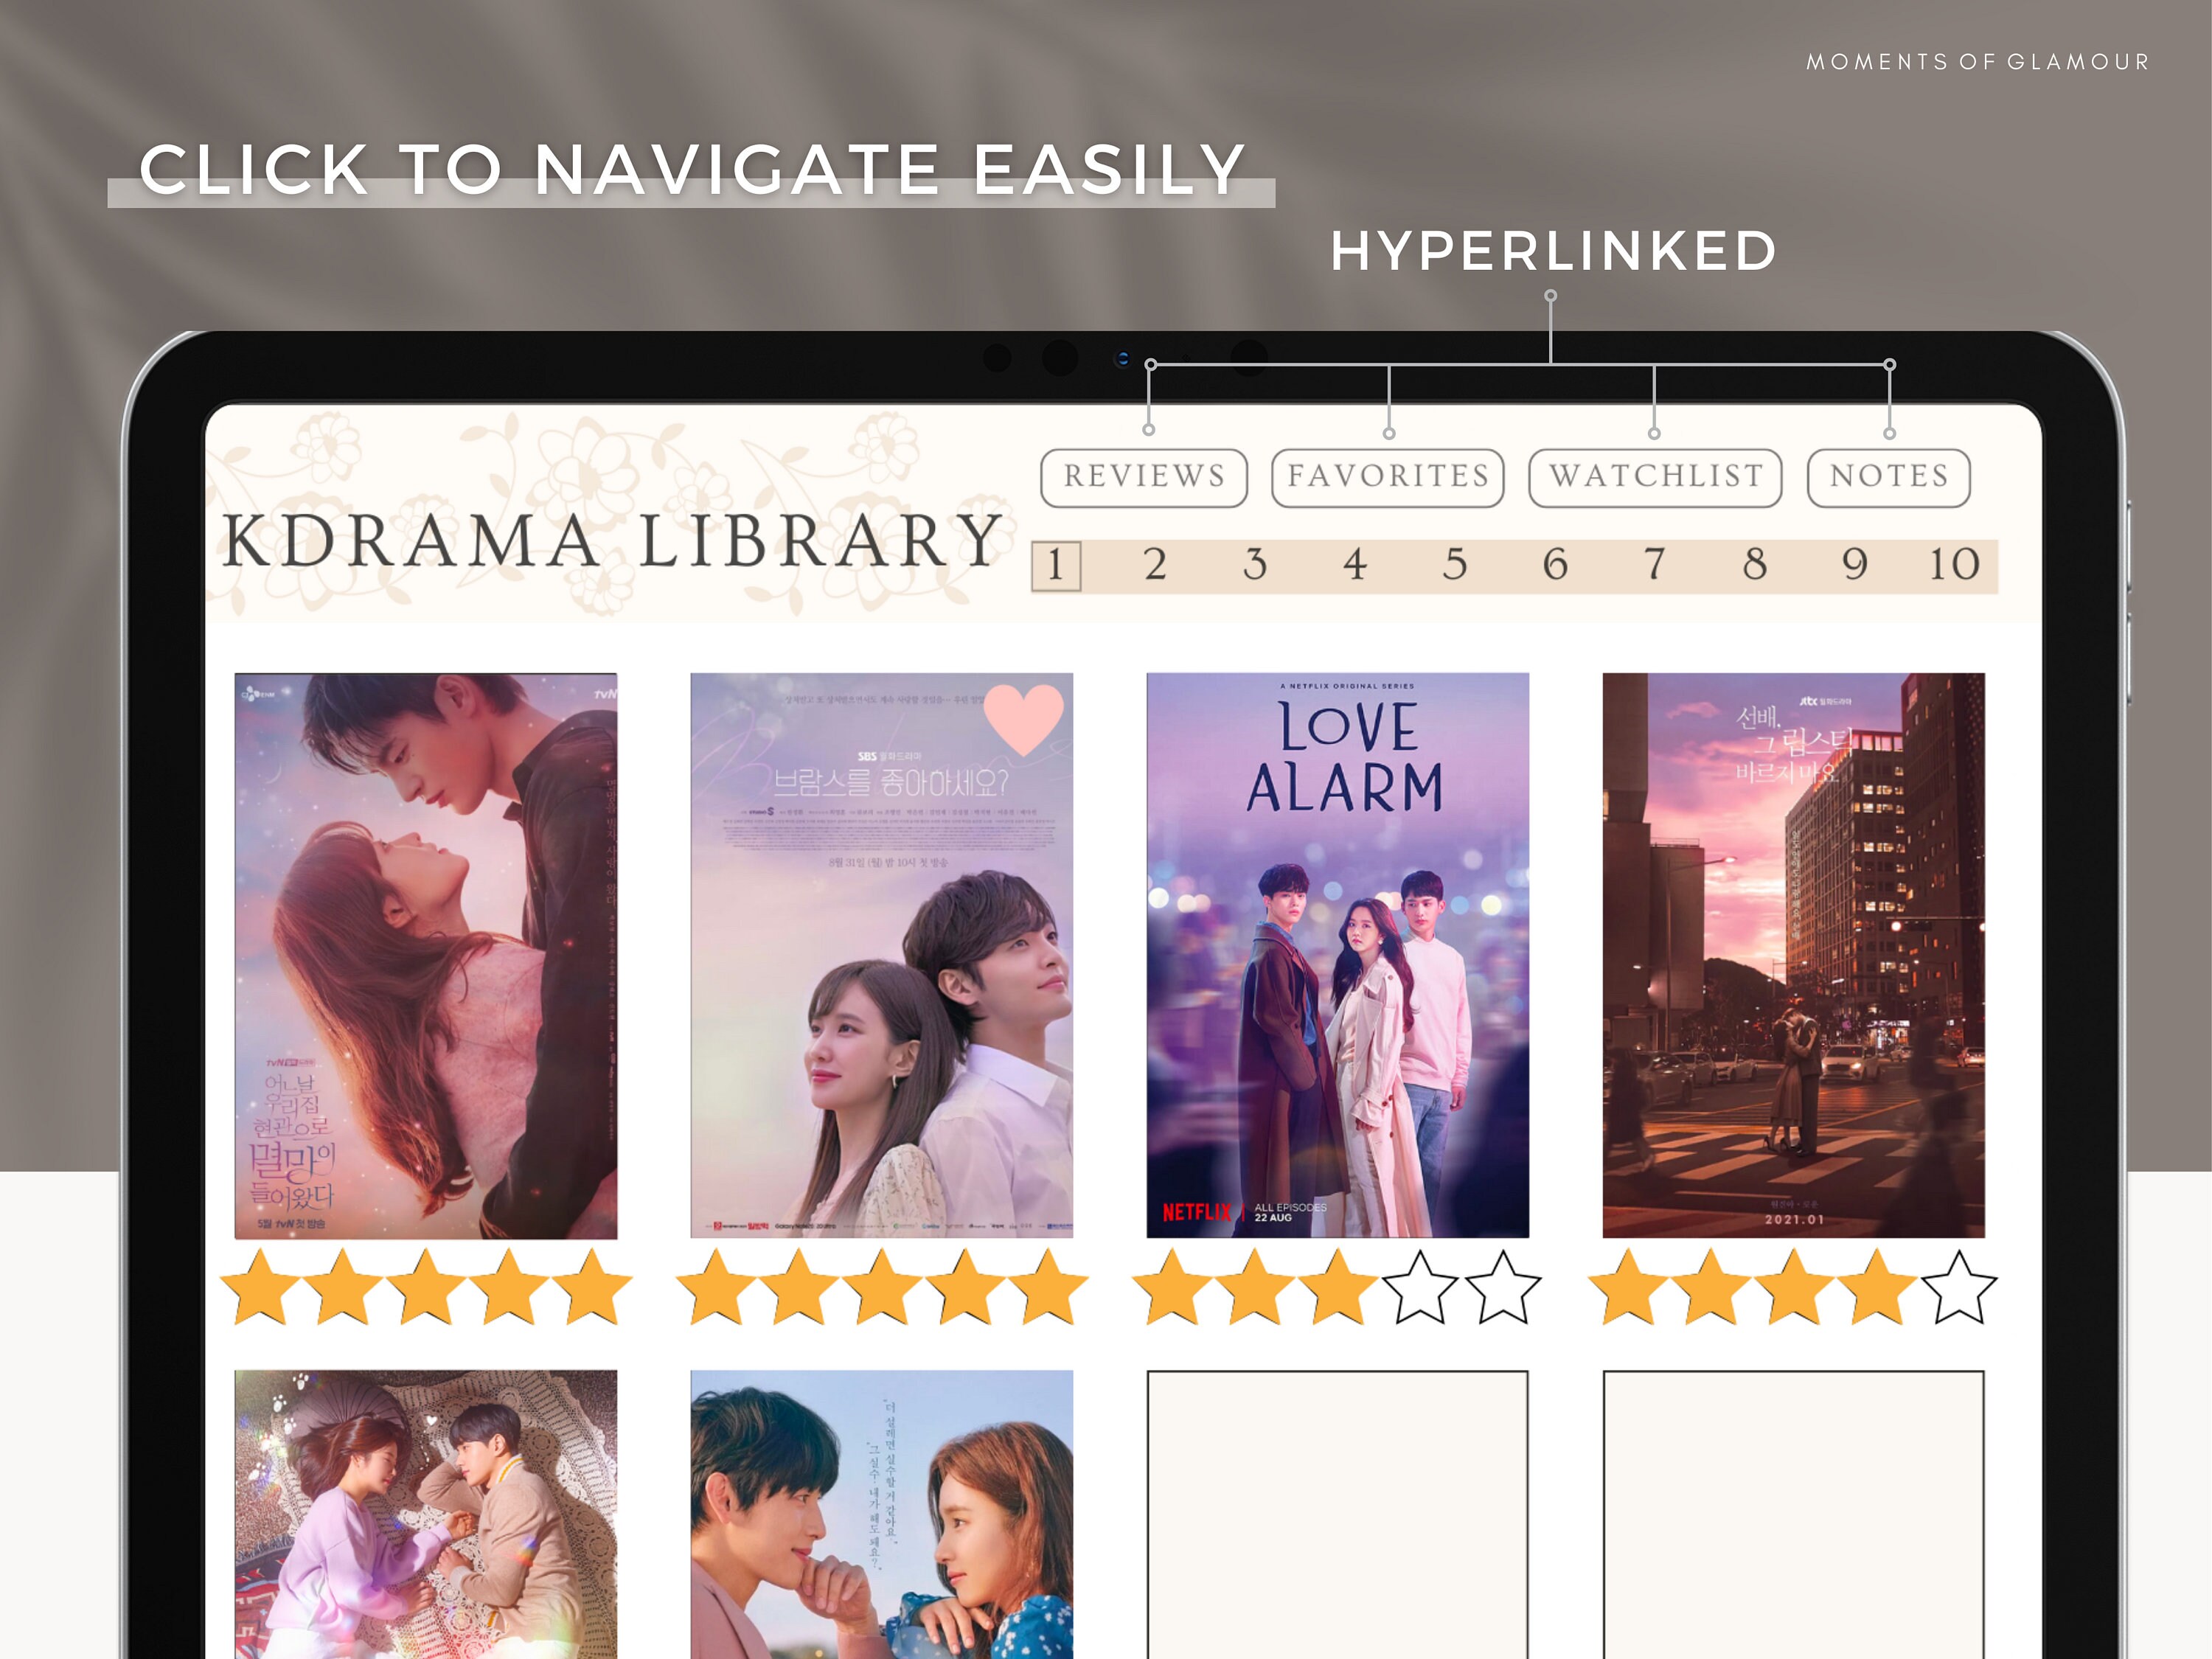Go to page tab 9
Screen dimensions: 2212x1659
1855,565
